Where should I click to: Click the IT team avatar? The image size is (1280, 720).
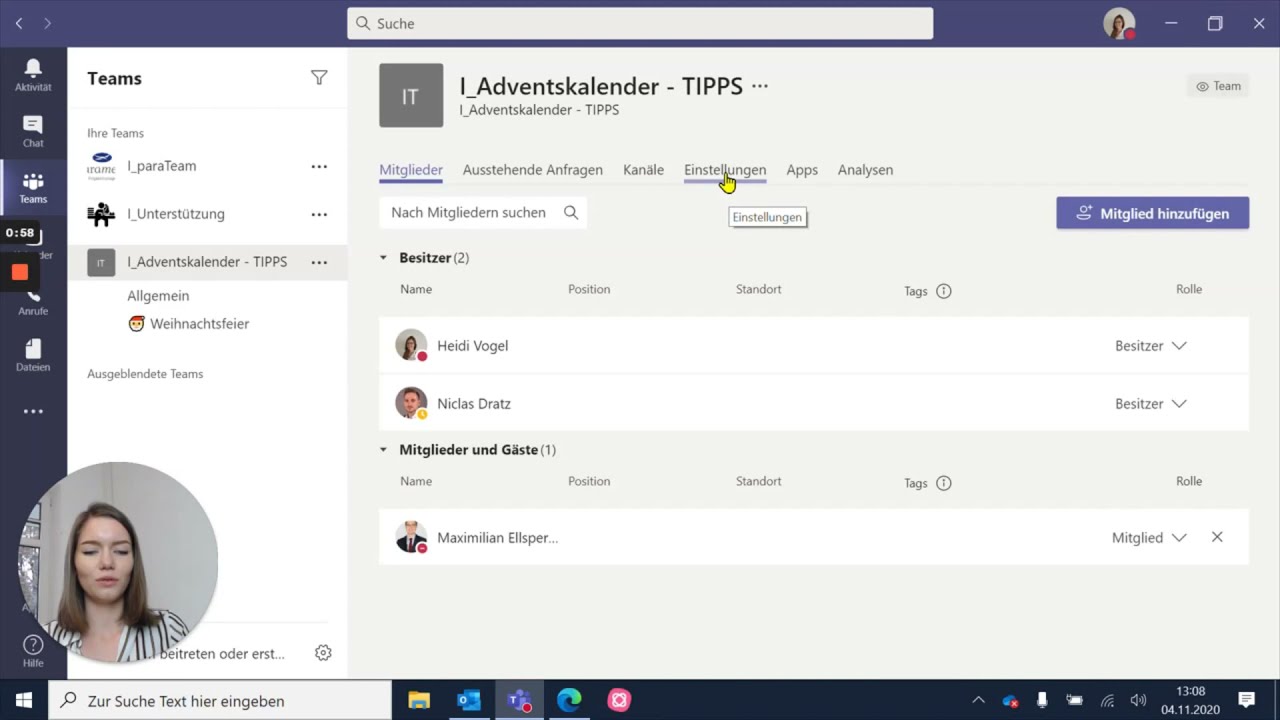pos(411,95)
